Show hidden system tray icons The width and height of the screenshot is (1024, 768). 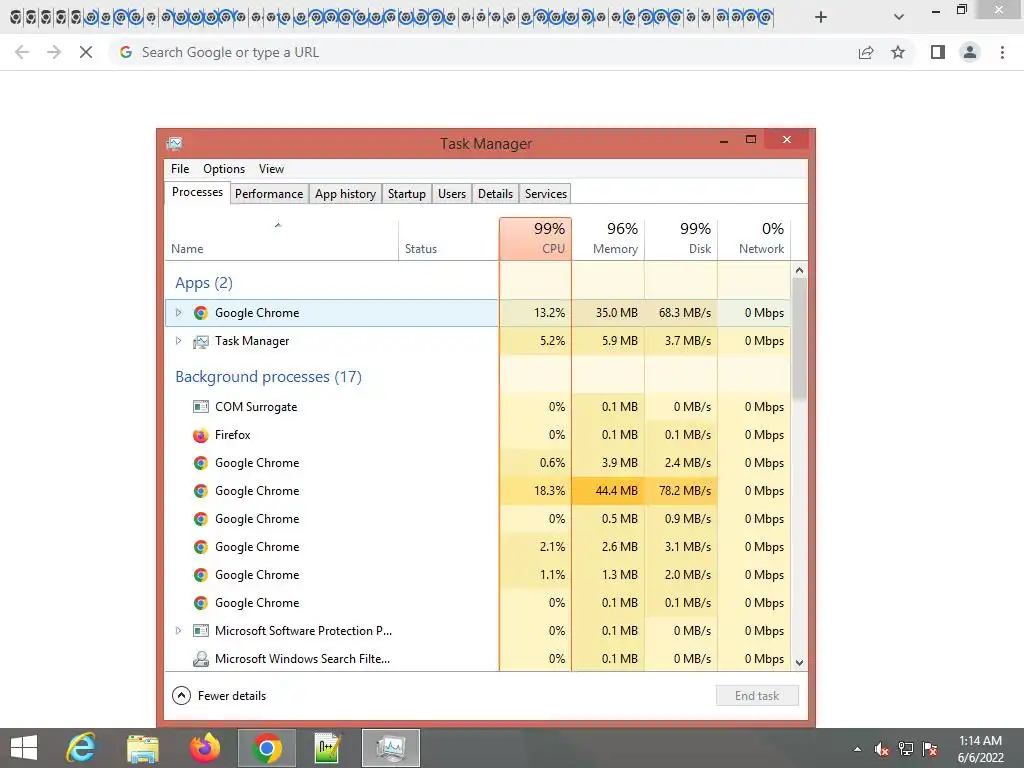click(x=857, y=749)
